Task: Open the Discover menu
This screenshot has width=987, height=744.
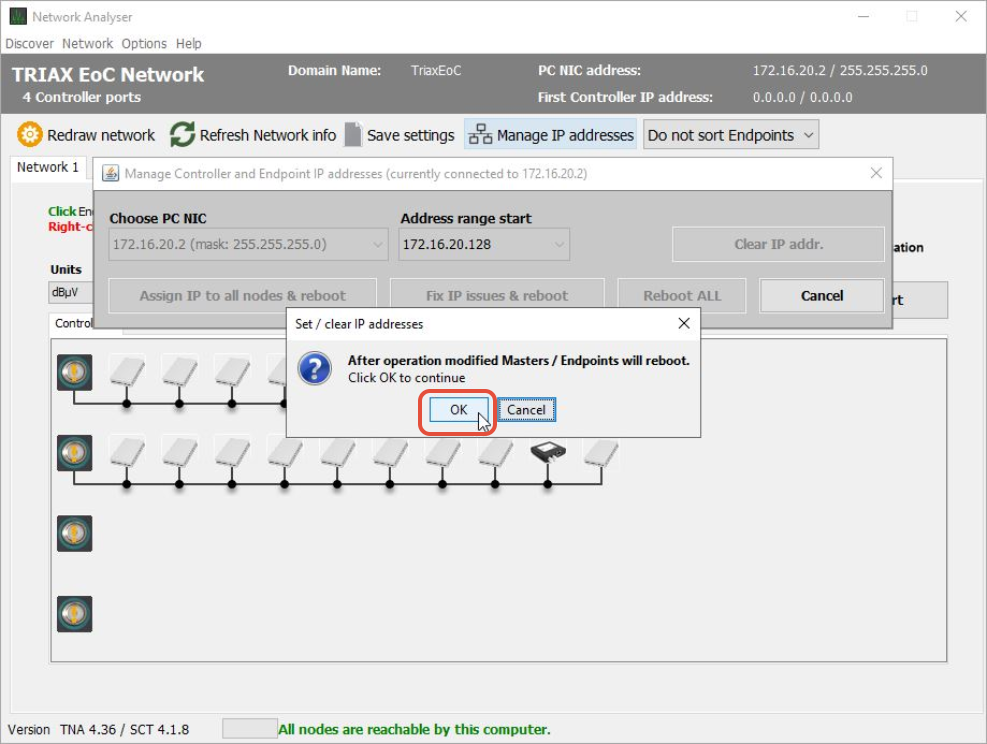Action: click(30, 43)
